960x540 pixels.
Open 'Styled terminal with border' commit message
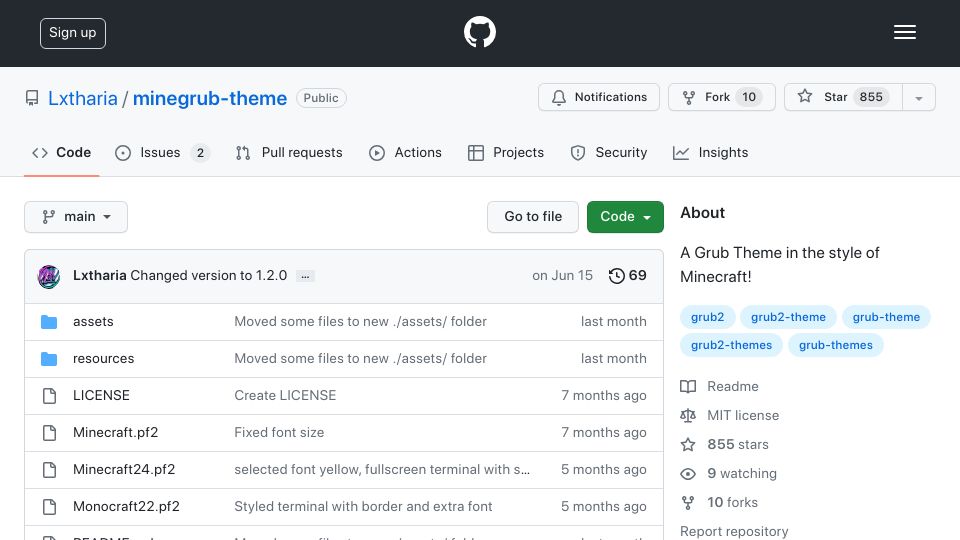(x=363, y=506)
